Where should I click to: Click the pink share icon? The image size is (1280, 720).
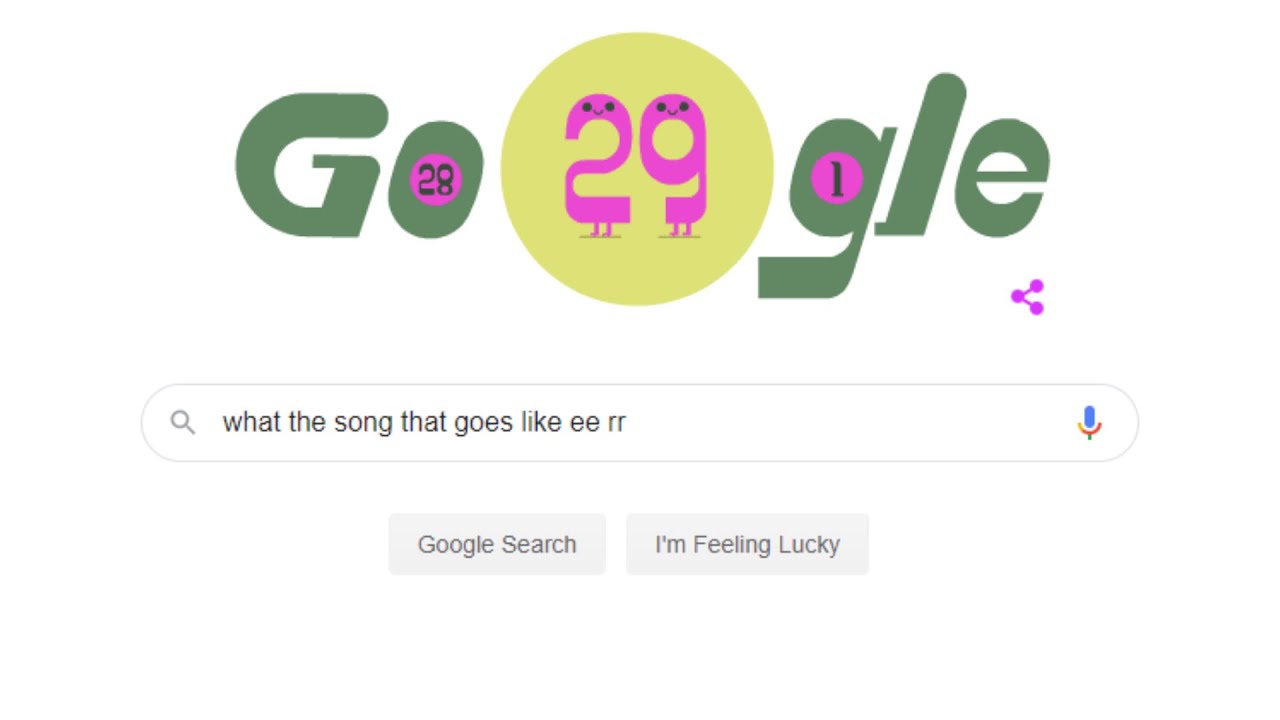point(1027,297)
